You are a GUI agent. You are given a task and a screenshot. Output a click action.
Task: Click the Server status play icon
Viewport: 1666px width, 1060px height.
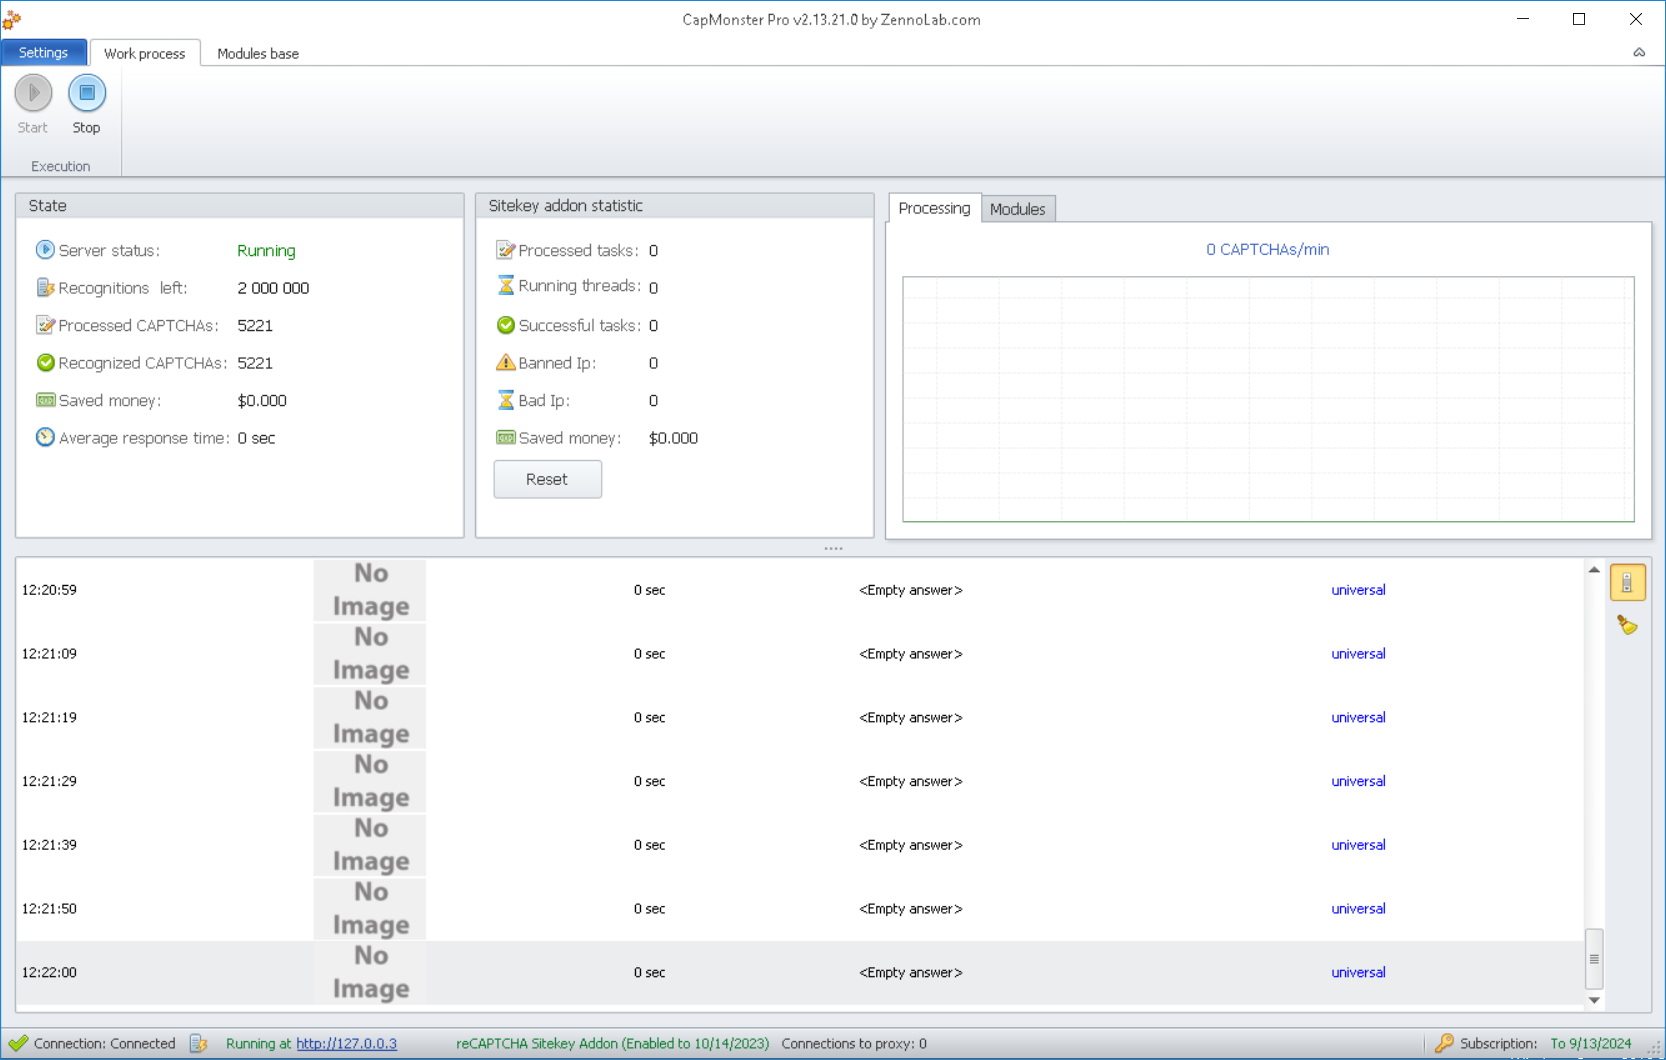(45, 250)
